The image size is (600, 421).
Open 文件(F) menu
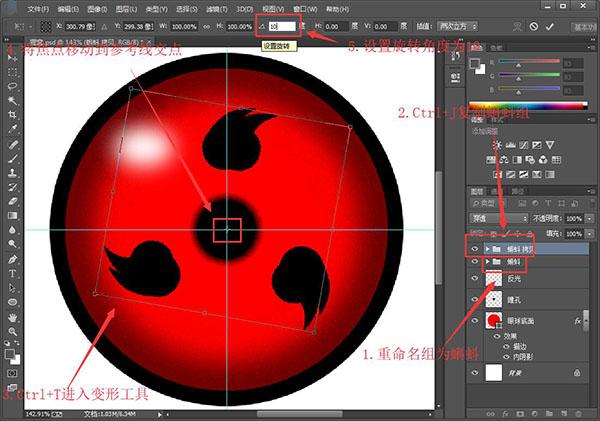coord(38,9)
